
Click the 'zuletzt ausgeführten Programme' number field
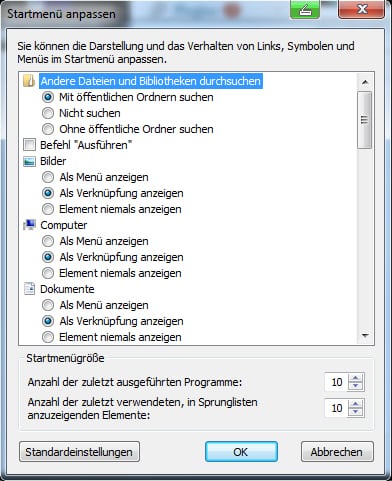tap(336, 382)
